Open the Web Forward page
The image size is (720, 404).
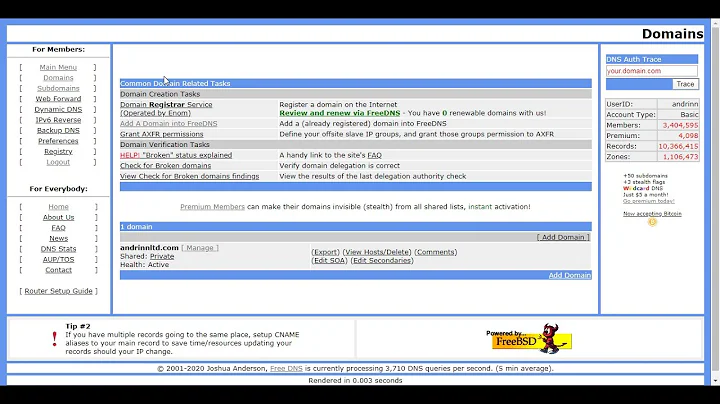[58, 99]
